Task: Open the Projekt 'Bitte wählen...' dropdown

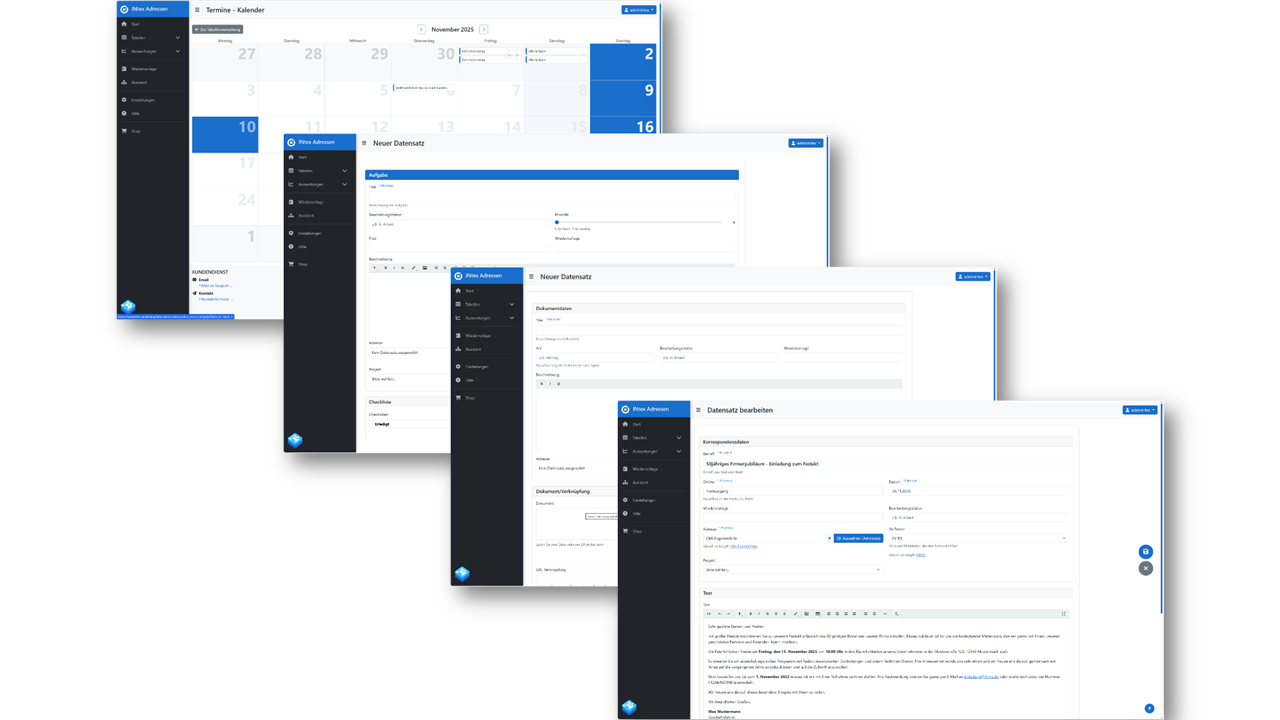Action: pyautogui.click(x=793, y=570)
